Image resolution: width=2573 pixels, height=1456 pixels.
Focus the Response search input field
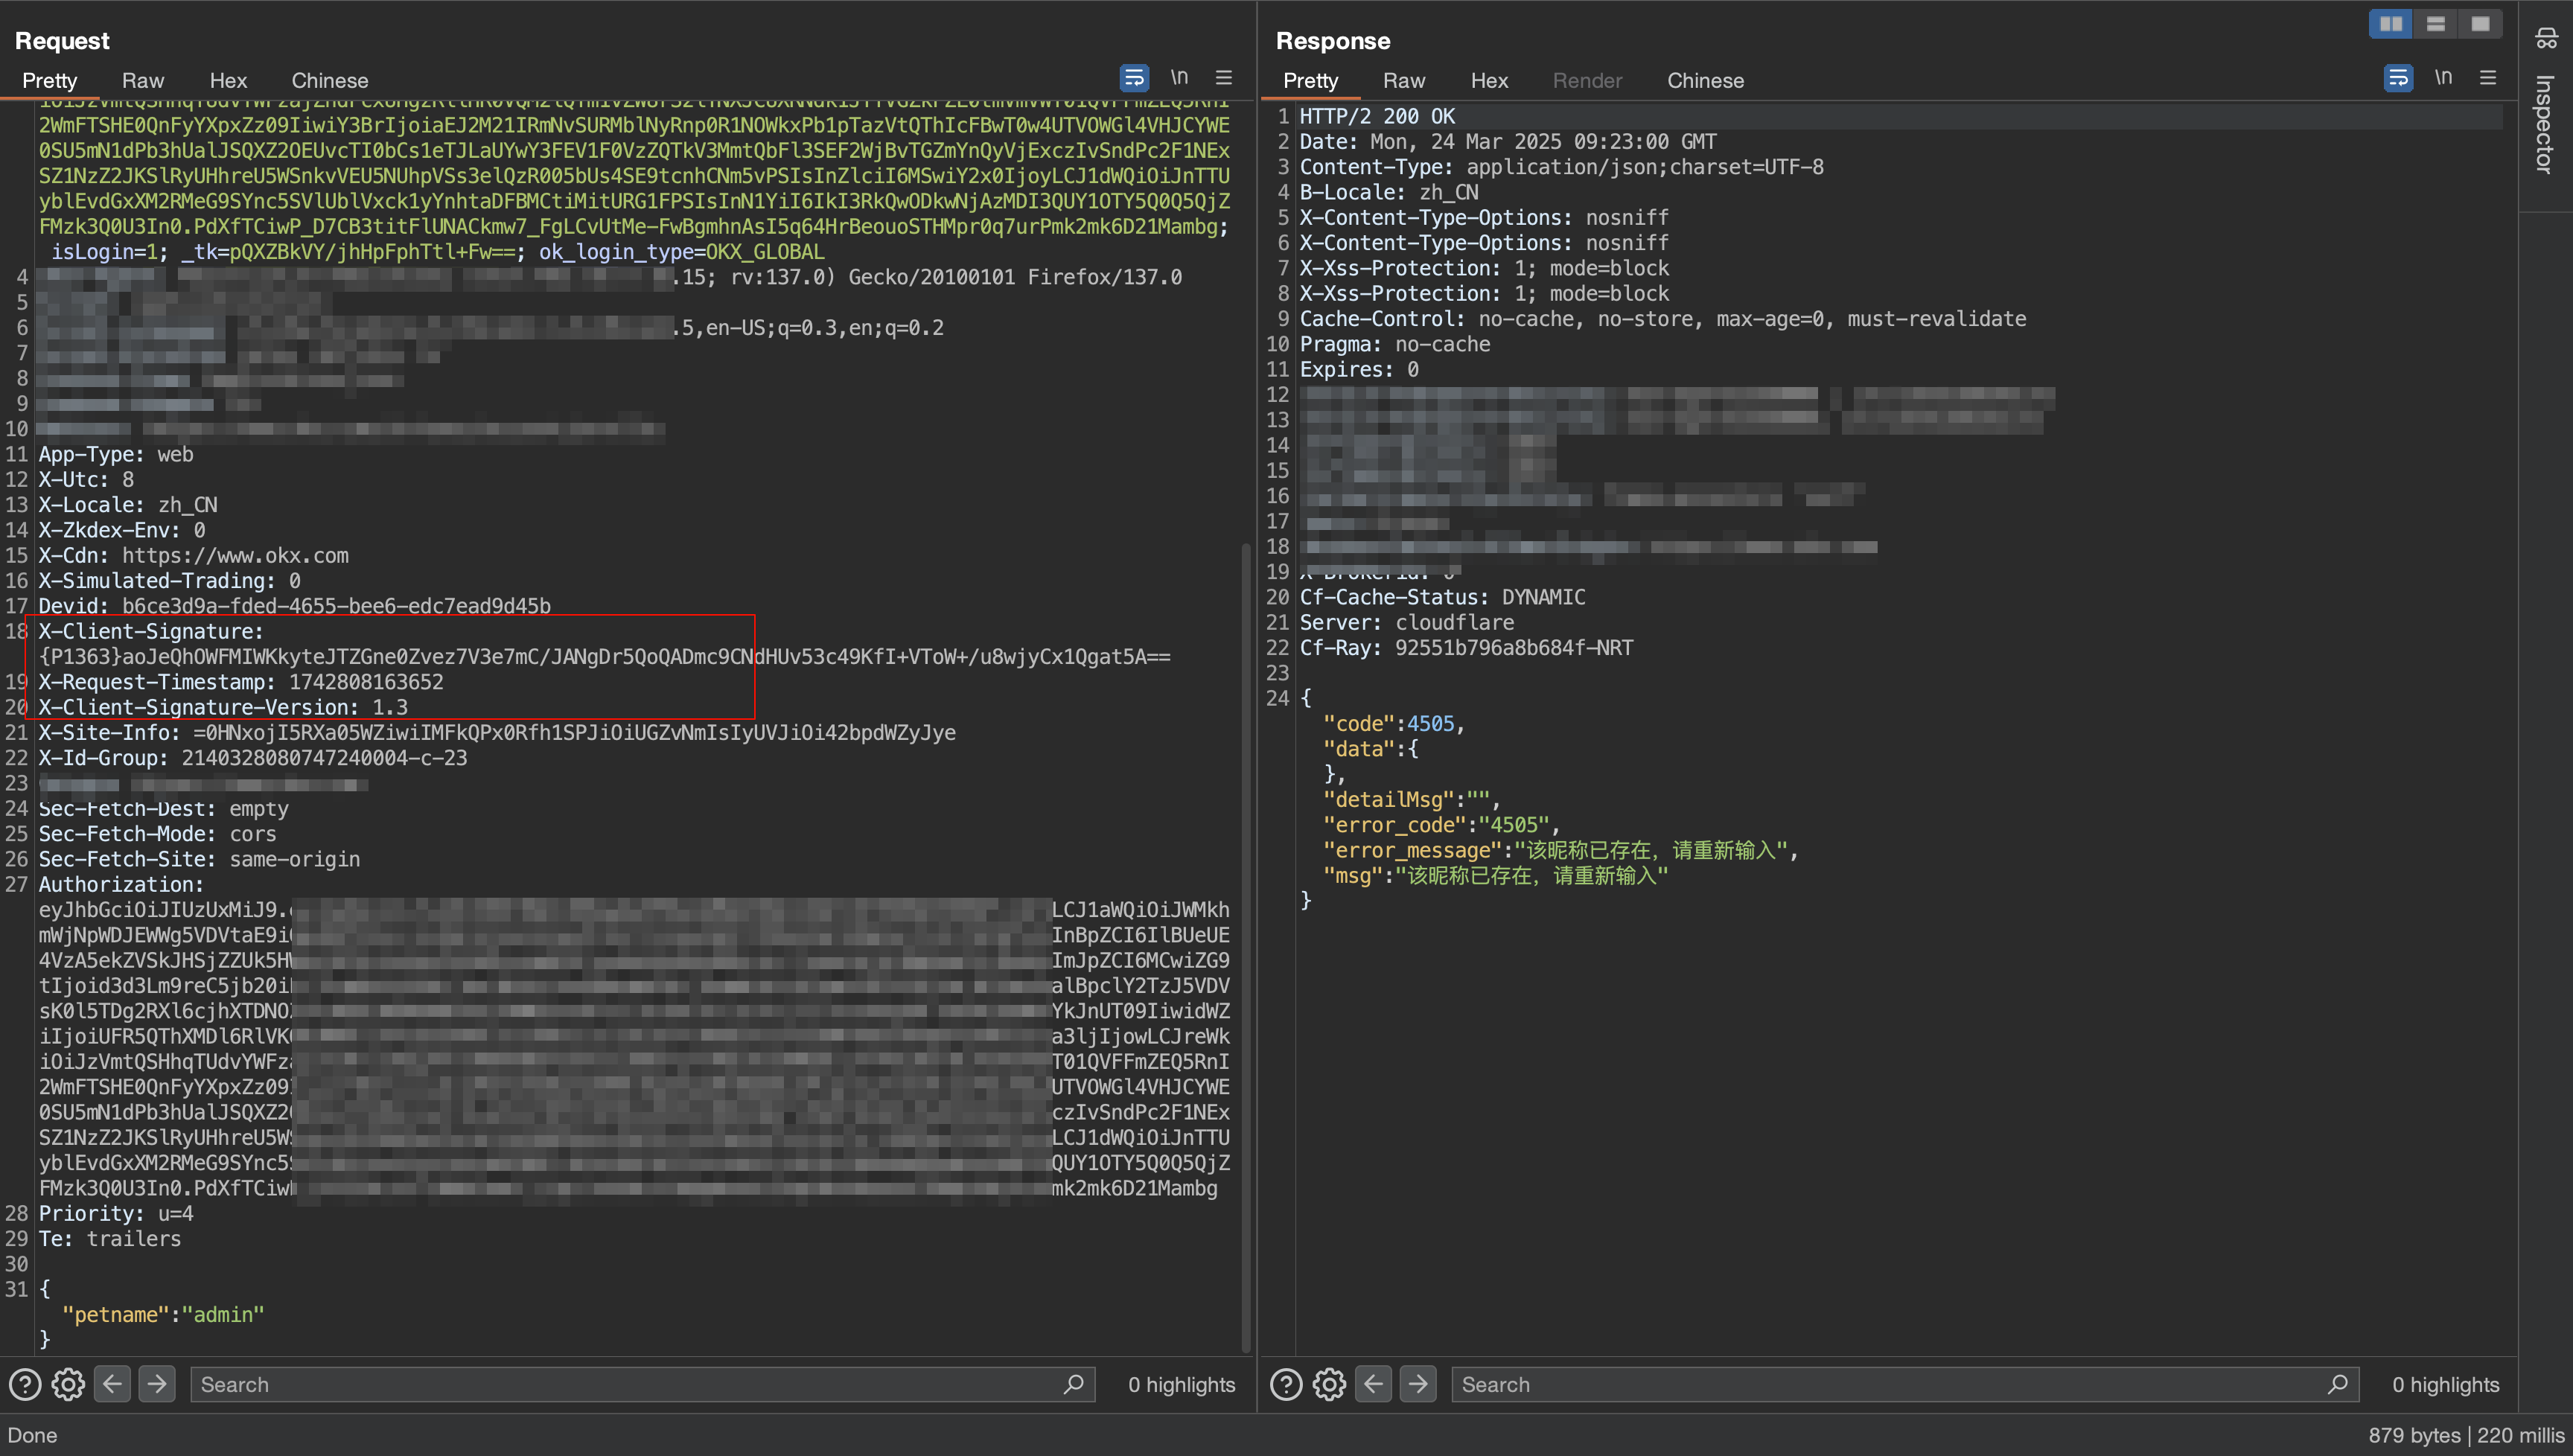point(1905,1384)
